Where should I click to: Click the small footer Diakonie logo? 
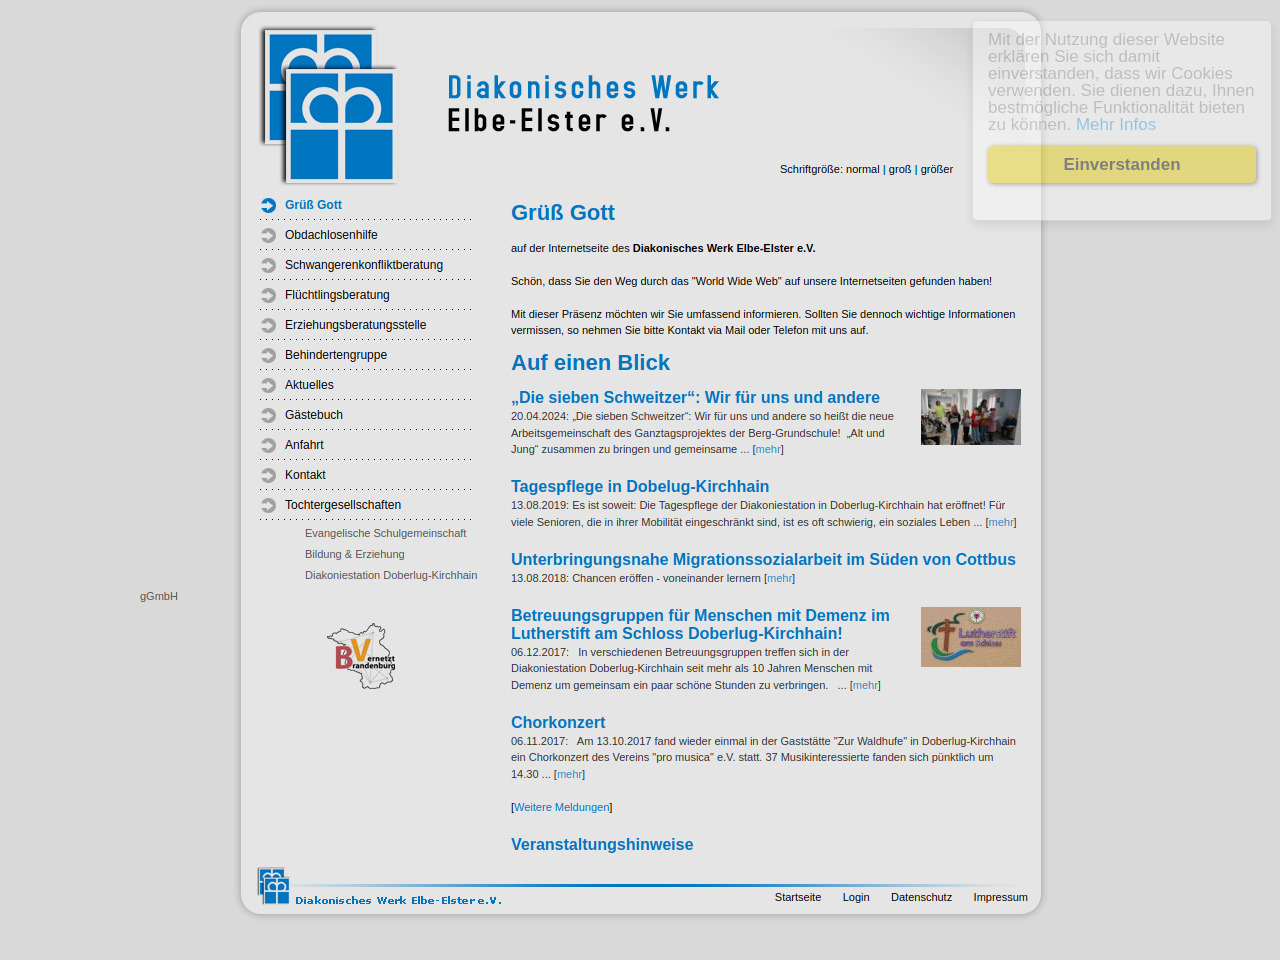tap(273, 886)
